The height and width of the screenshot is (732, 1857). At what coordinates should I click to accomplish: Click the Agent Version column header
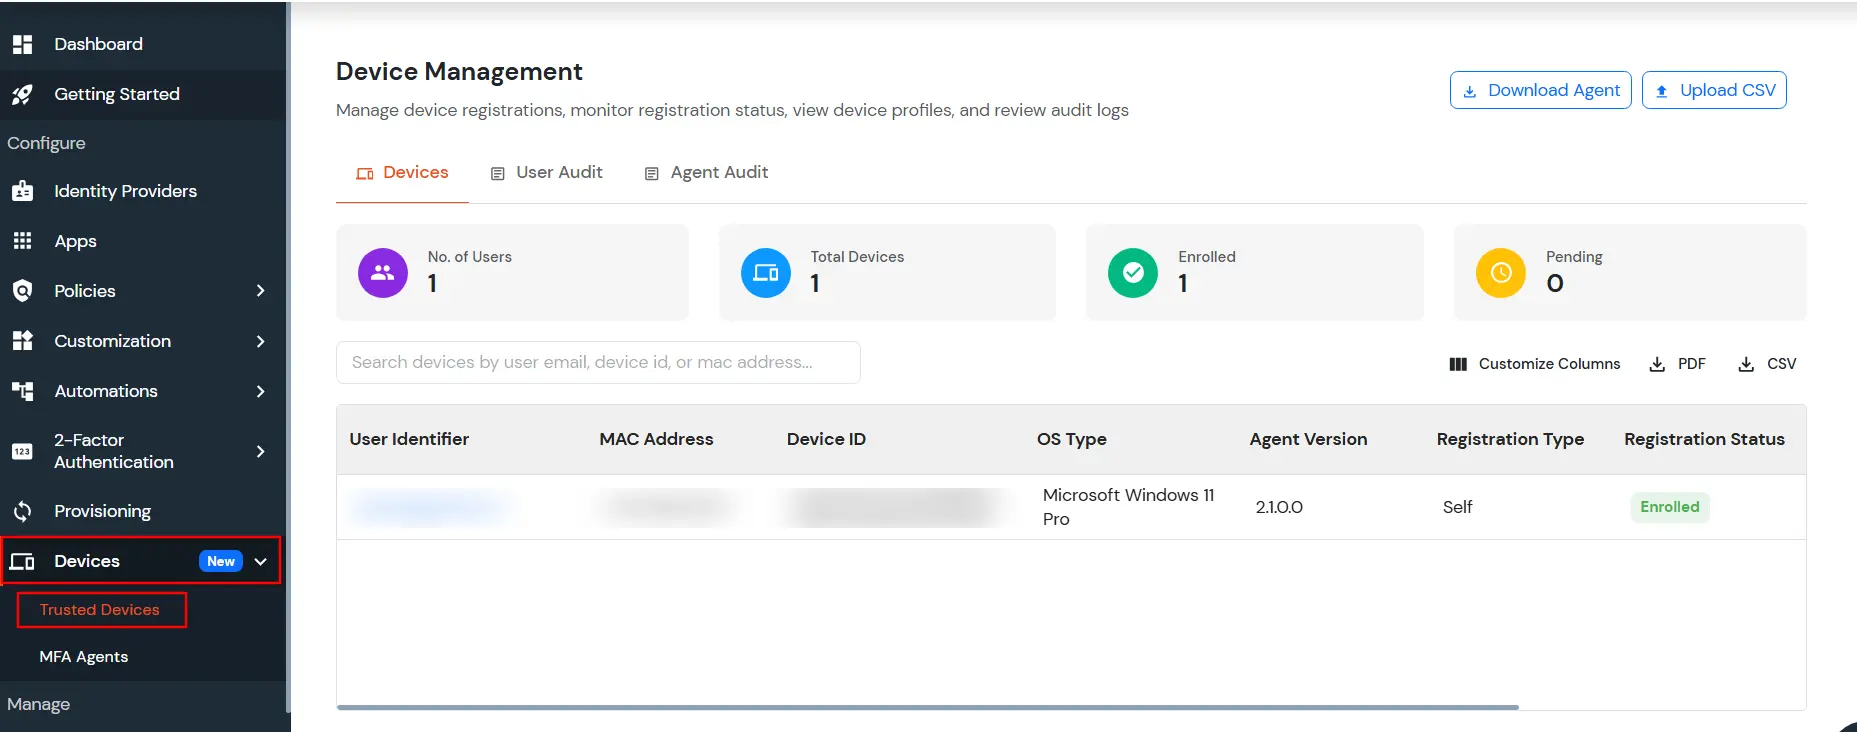point(1308,439)
